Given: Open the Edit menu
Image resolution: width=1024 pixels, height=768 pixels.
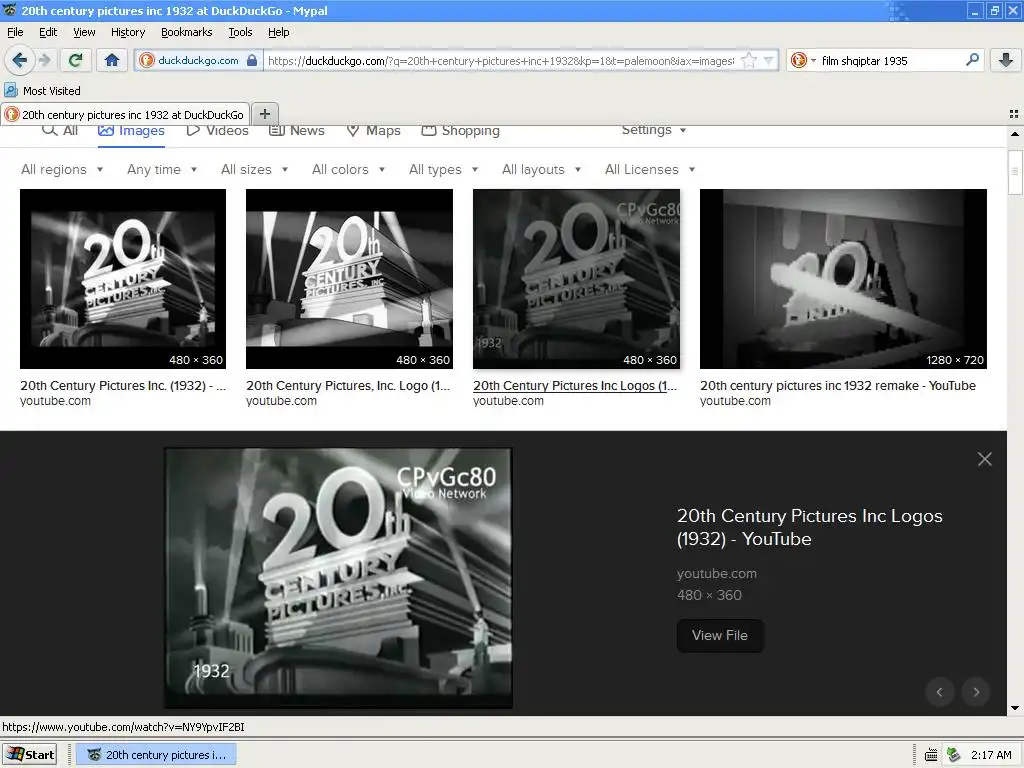Looking at the screenshot, I should (x=48, y=32).
